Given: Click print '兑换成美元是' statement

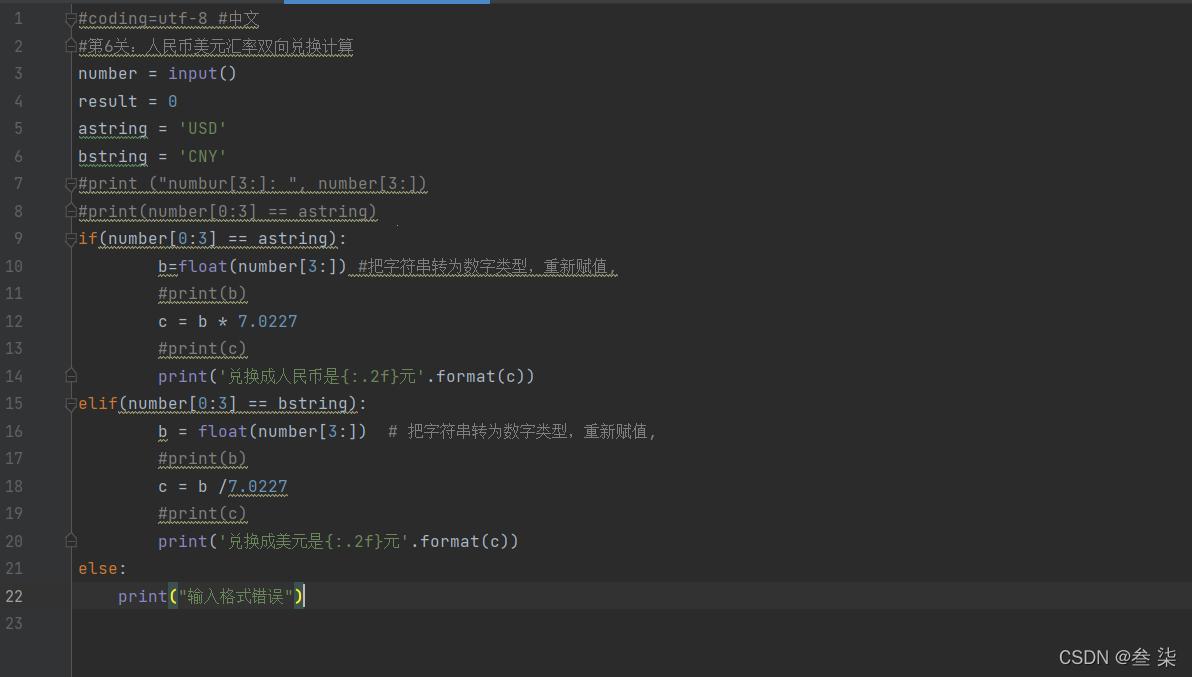Looking at the screenshot, I should pos(338,541).
